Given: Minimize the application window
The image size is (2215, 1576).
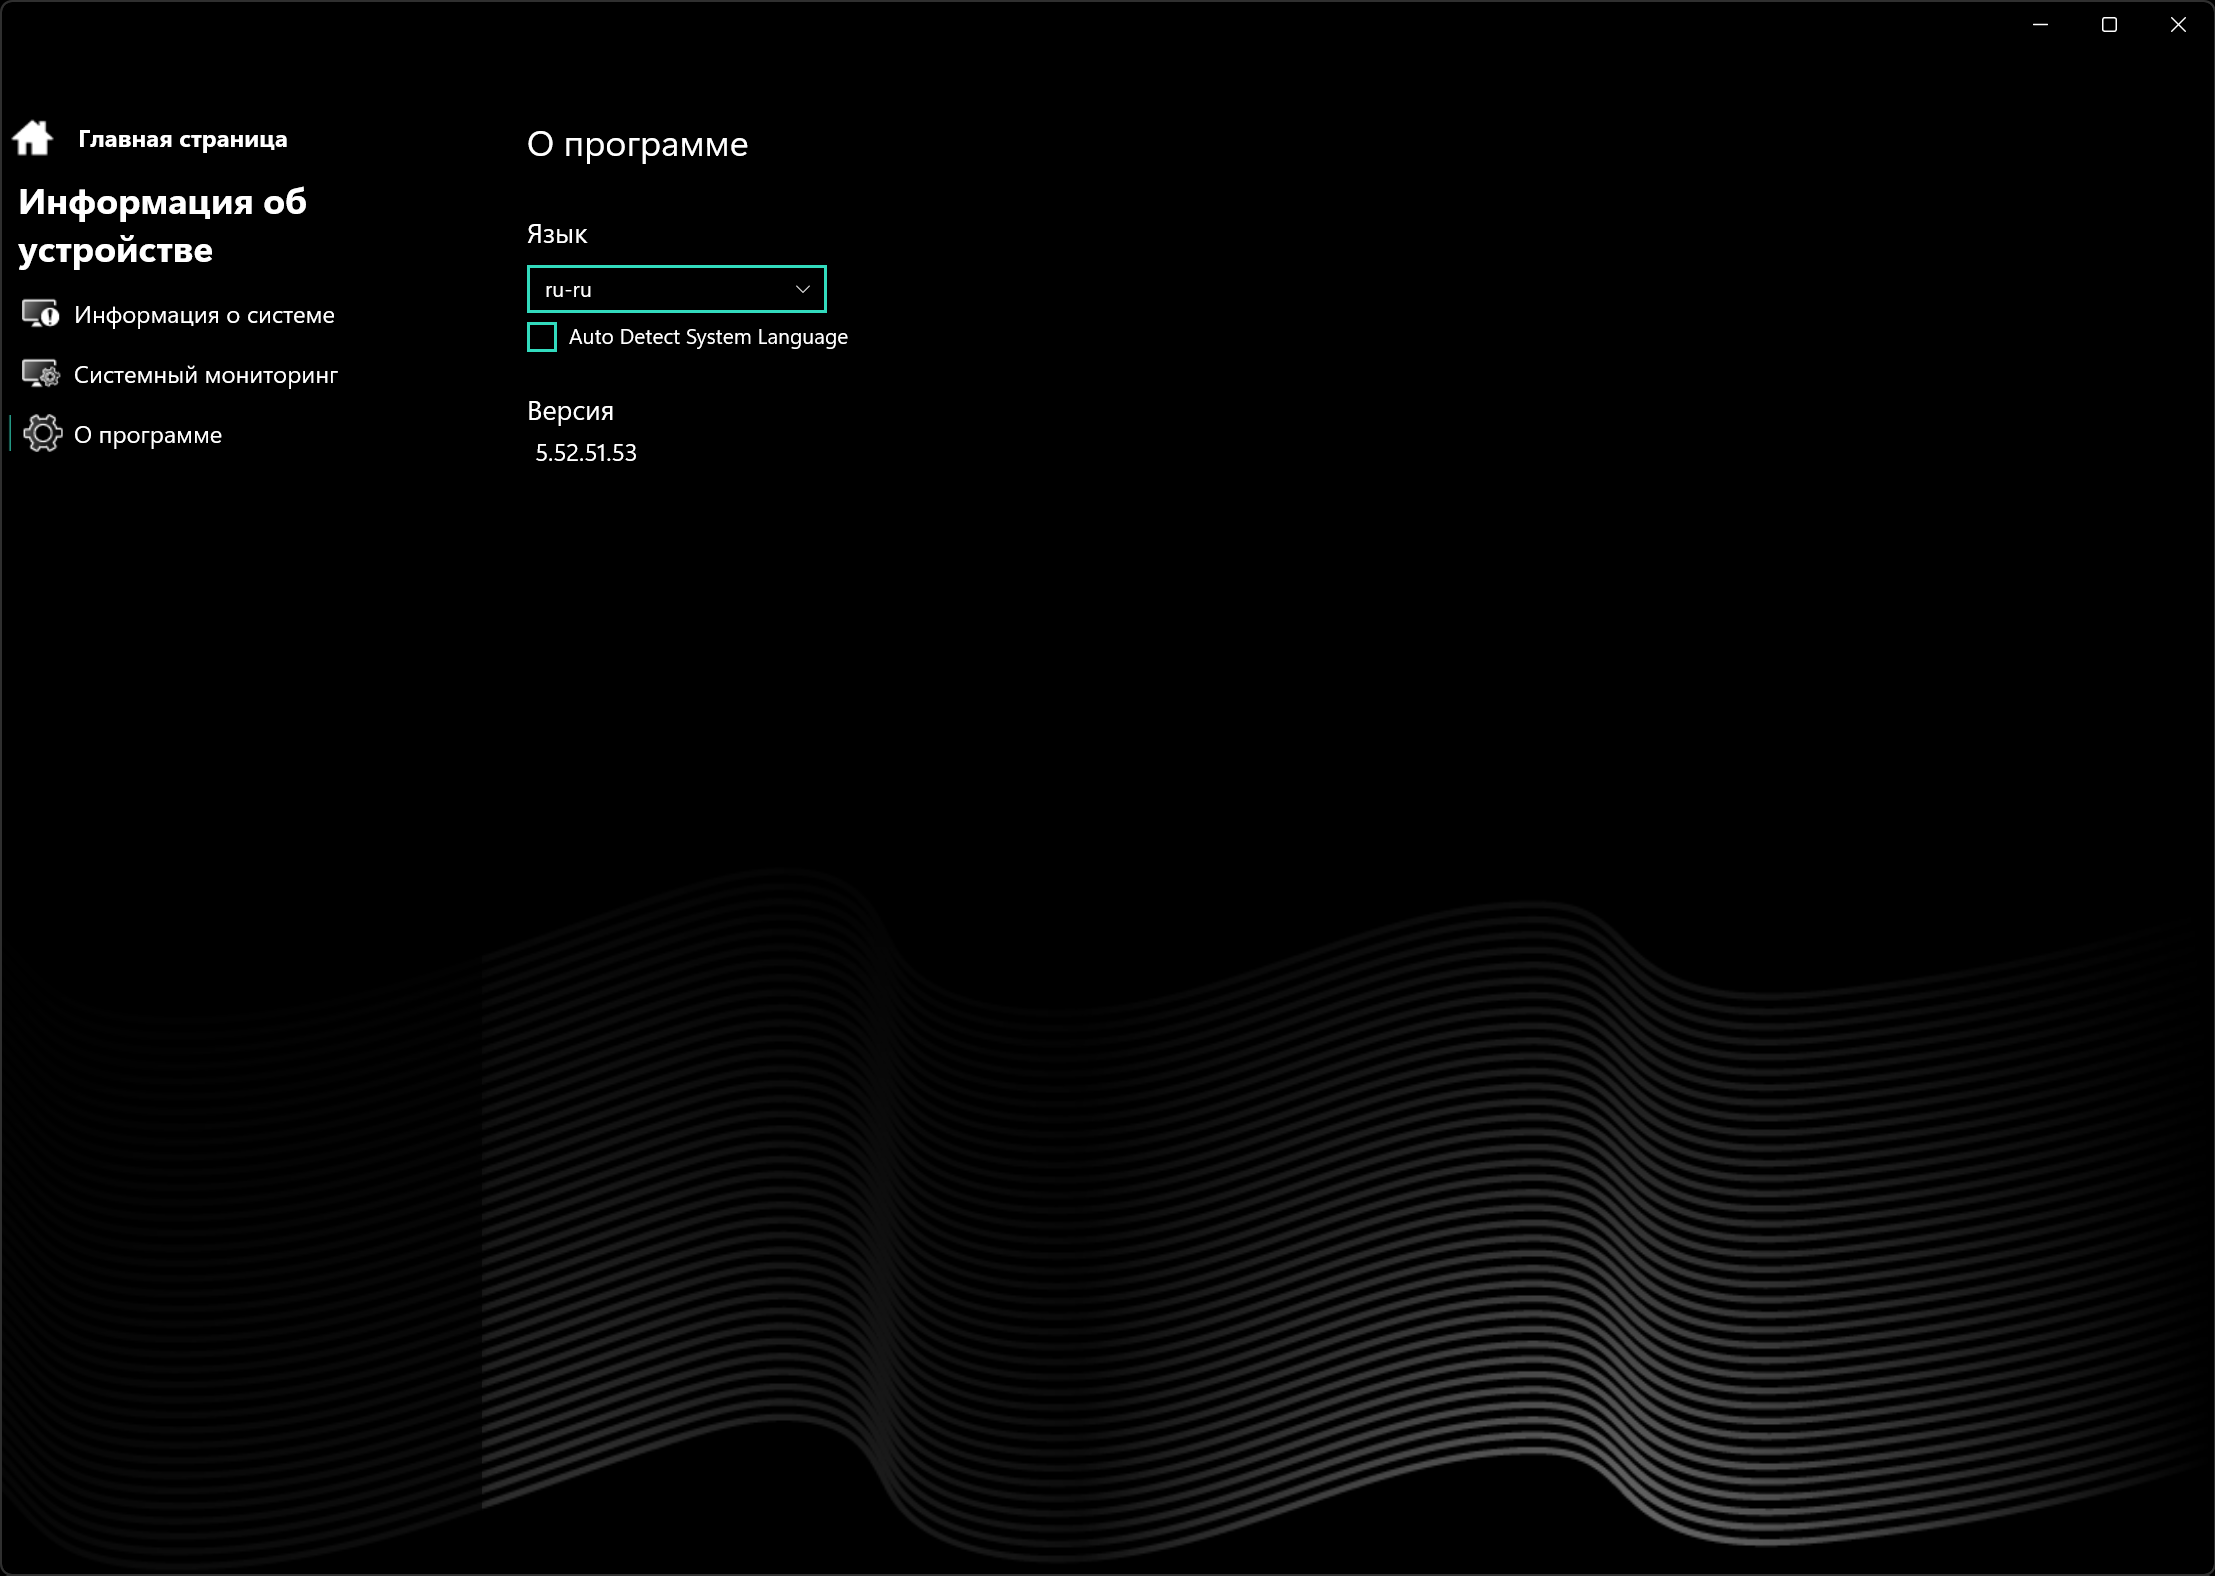Looking at the screenshot, I should pyautogui.click(x=2041, y=25).
